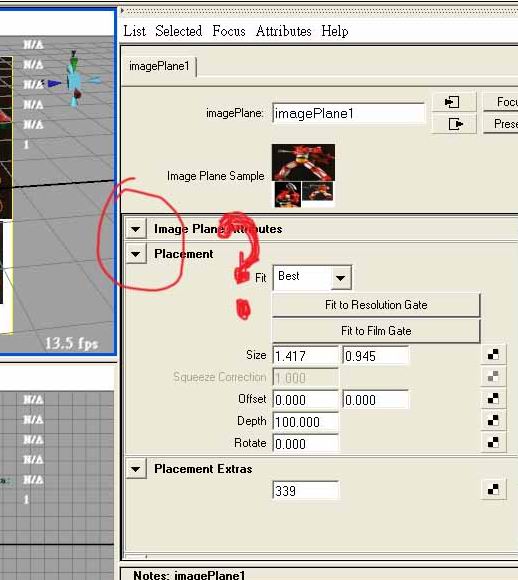Collapse the Image Plane Attributes section
The height and width of the screenshot is (580, 518).
(x=136, y=229)
